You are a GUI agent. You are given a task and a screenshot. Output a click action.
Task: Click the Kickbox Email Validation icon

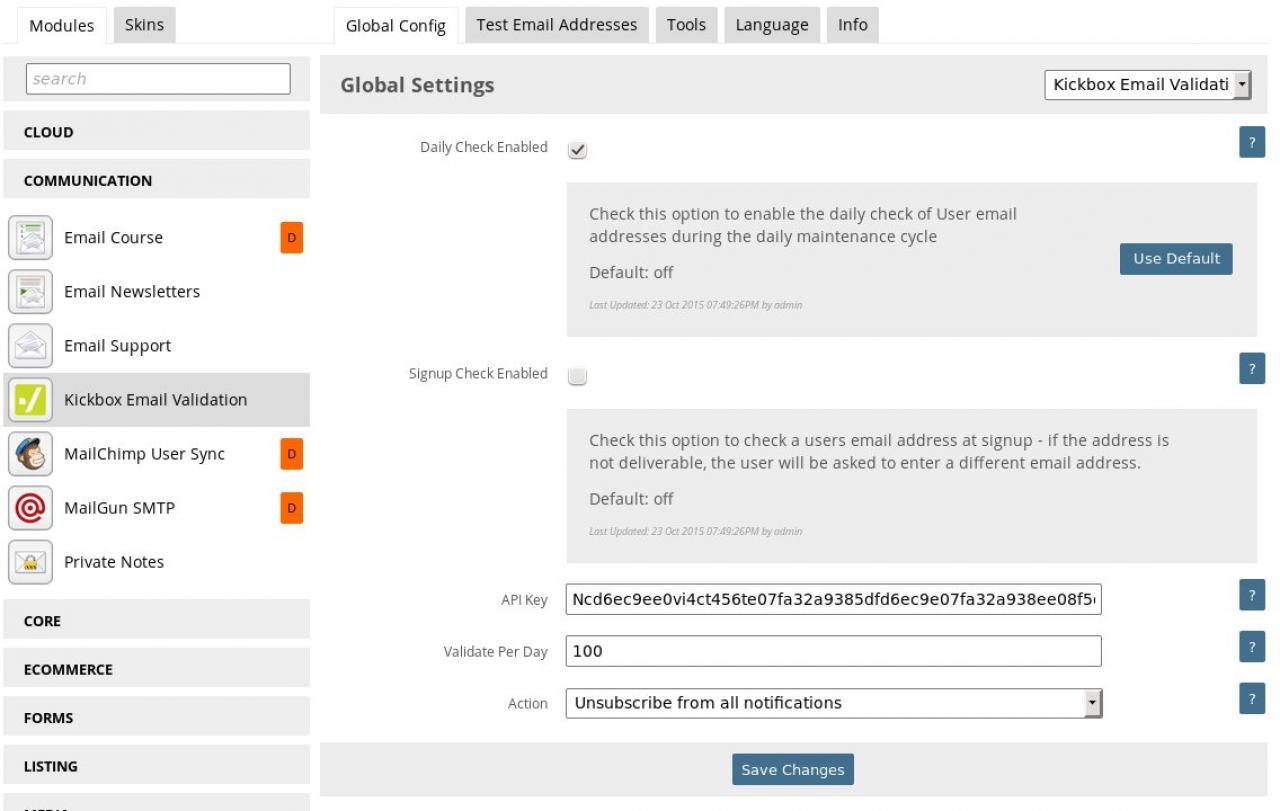tap(30, 400)
